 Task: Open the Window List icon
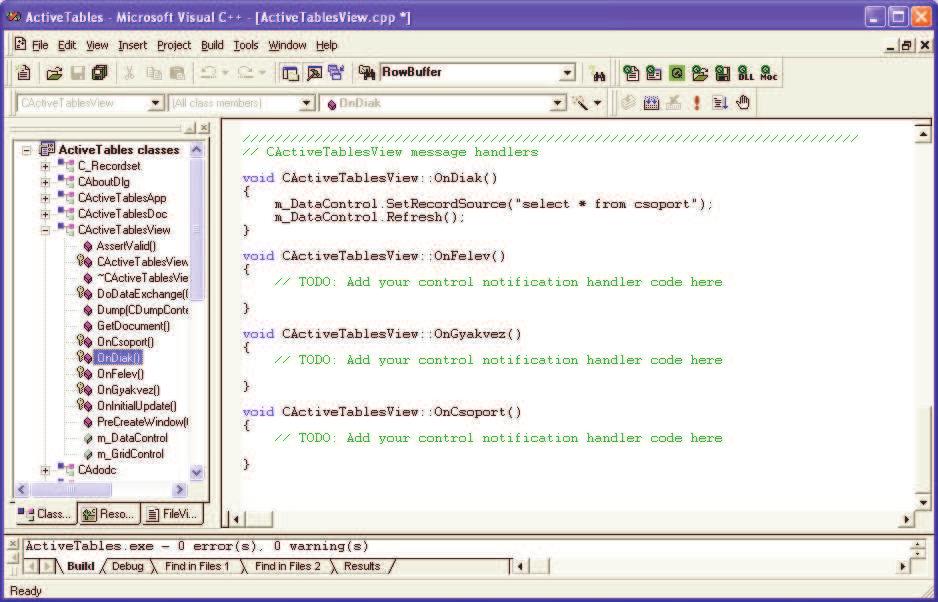pos(337,73)
